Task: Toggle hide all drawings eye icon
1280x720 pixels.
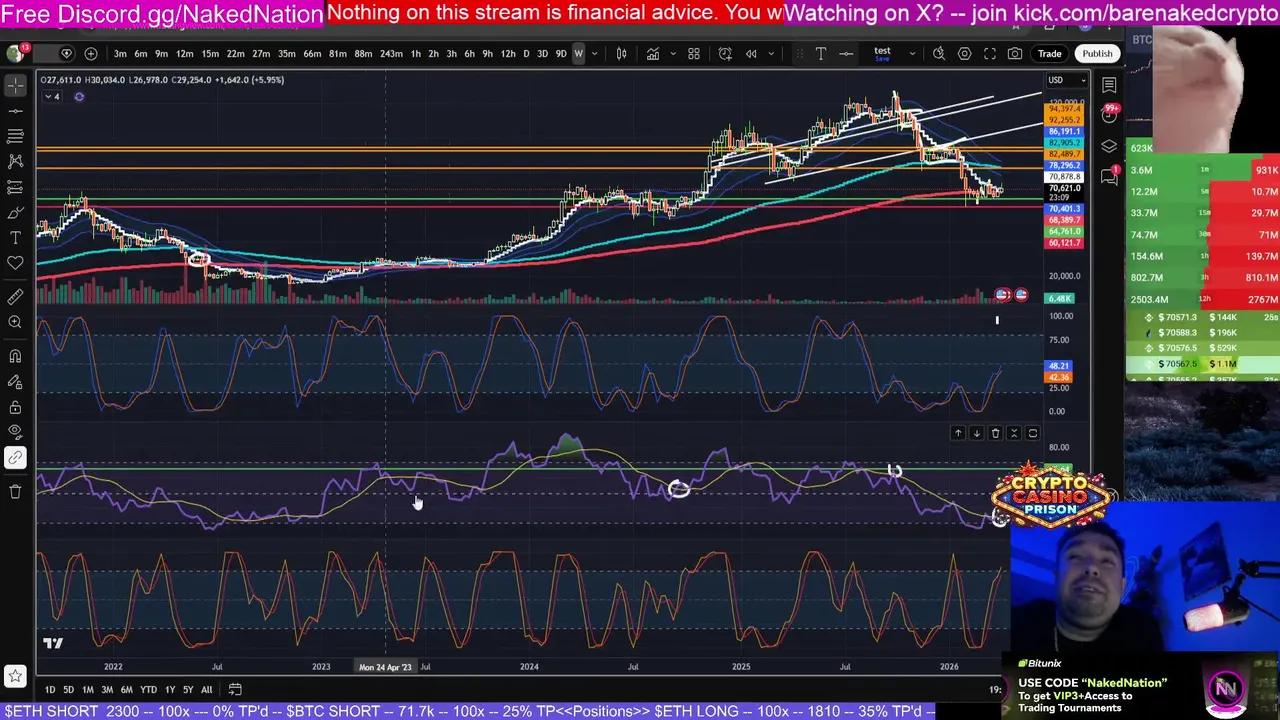Action: [x=15, y=432]
